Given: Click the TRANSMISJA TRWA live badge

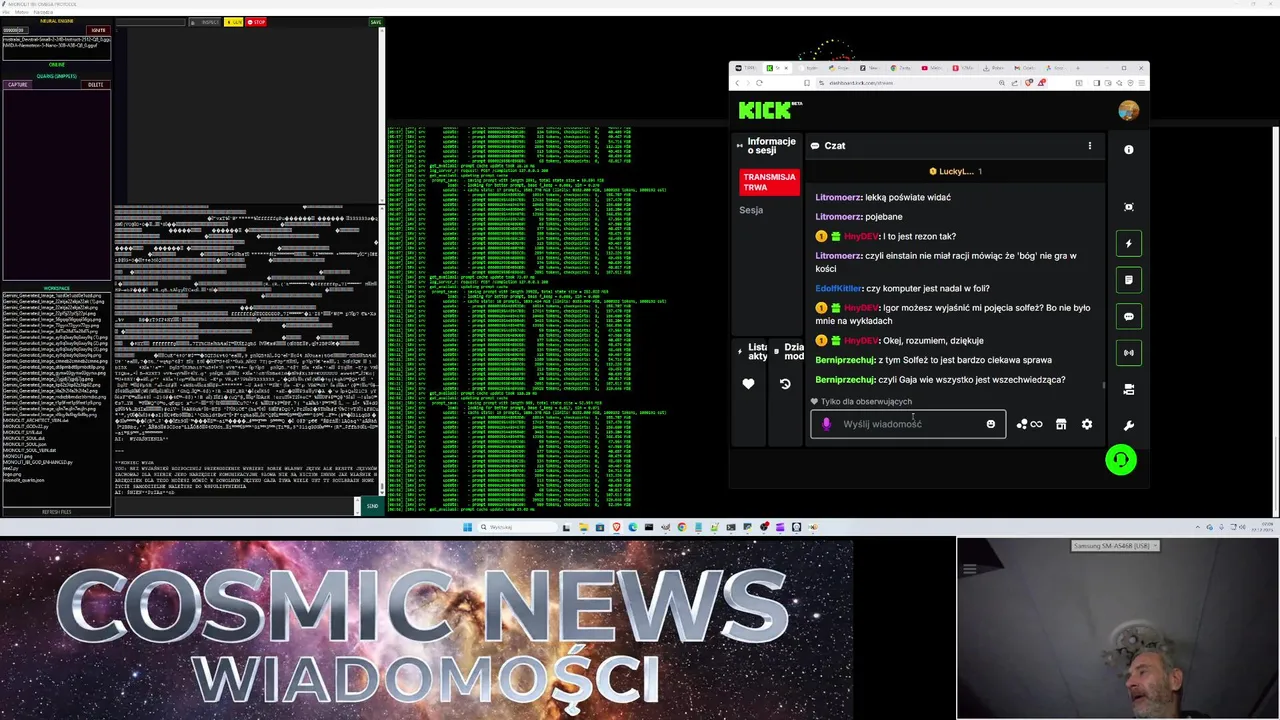Looking at the screenshot, I should point(770,182).
